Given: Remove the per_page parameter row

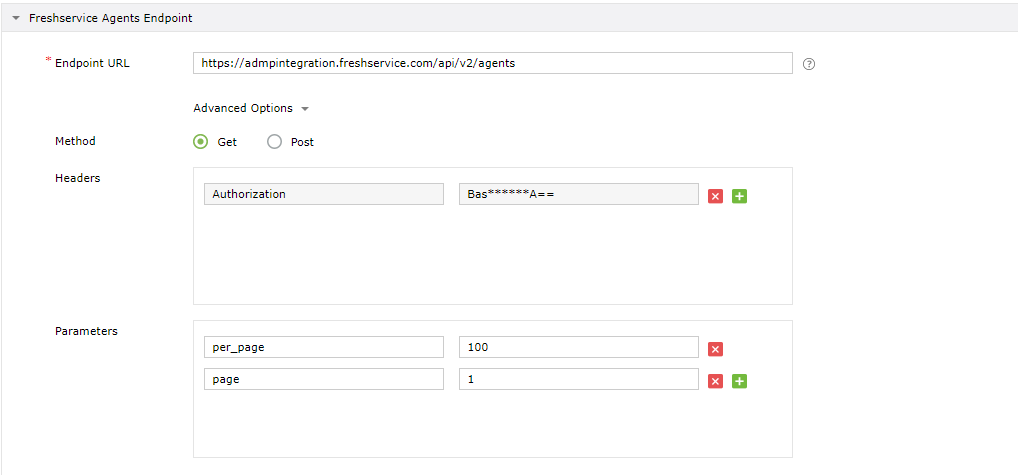Looking at the screenshot, I should point(715,349).
